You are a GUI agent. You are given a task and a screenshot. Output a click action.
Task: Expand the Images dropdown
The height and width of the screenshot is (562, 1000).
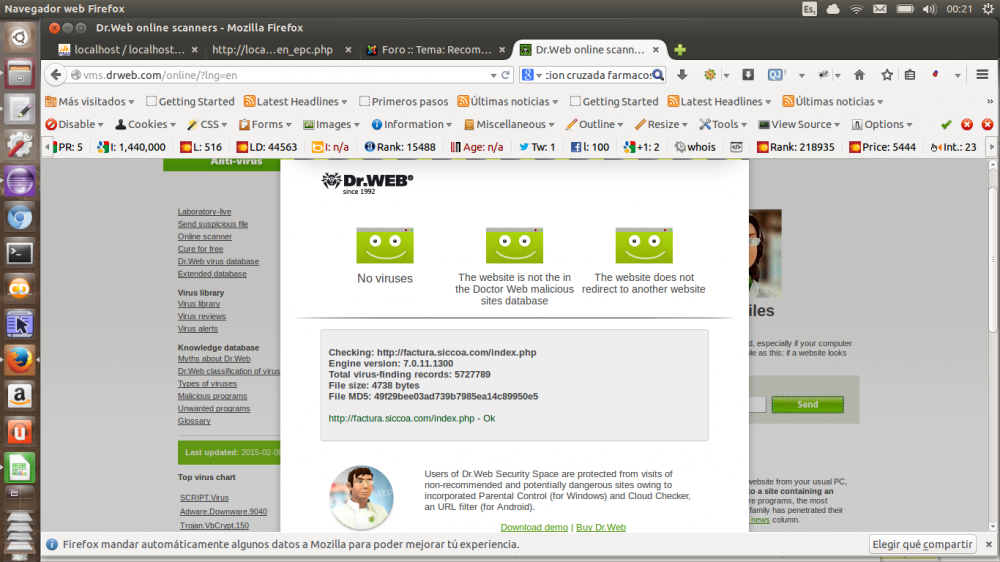332,124
